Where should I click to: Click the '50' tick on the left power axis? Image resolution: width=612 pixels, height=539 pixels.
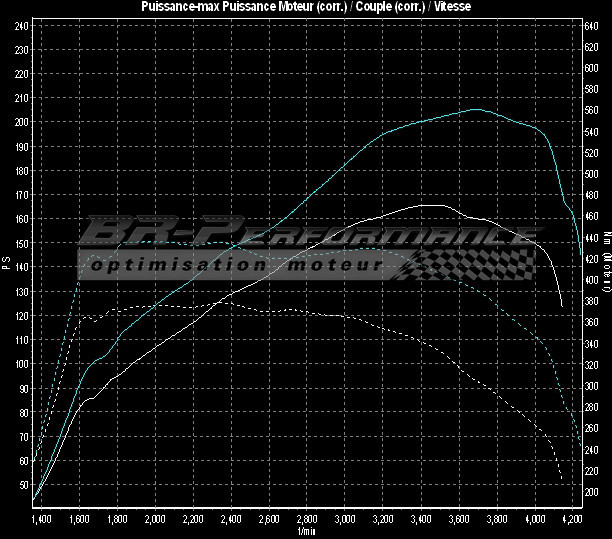(23, 485)
